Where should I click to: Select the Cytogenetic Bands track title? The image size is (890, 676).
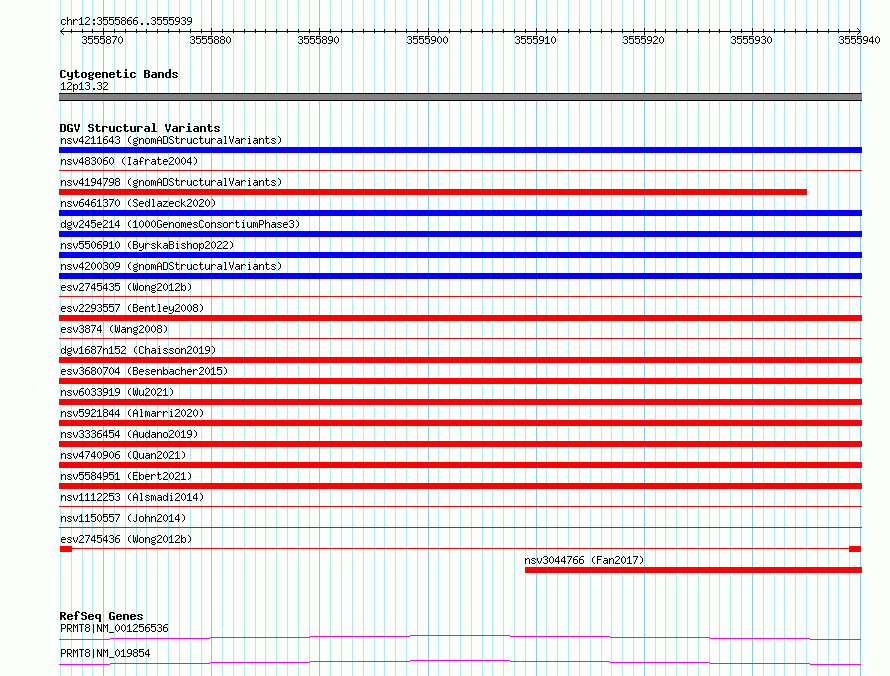click(119, 74)
